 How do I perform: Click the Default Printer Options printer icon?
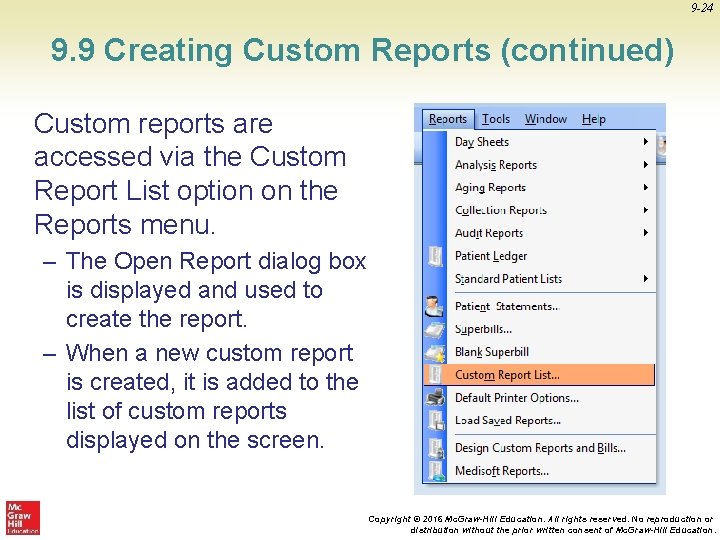[x=435, y=397]
